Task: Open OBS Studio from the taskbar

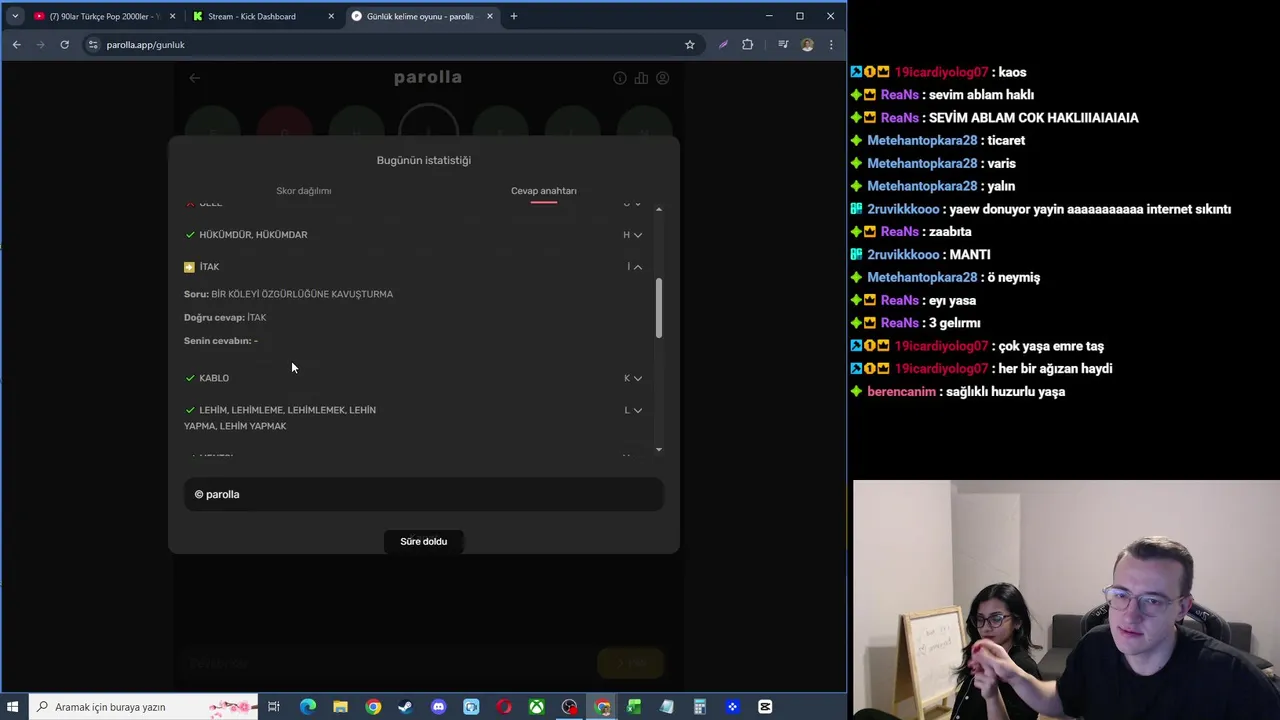Action: (x=569, y=707)
